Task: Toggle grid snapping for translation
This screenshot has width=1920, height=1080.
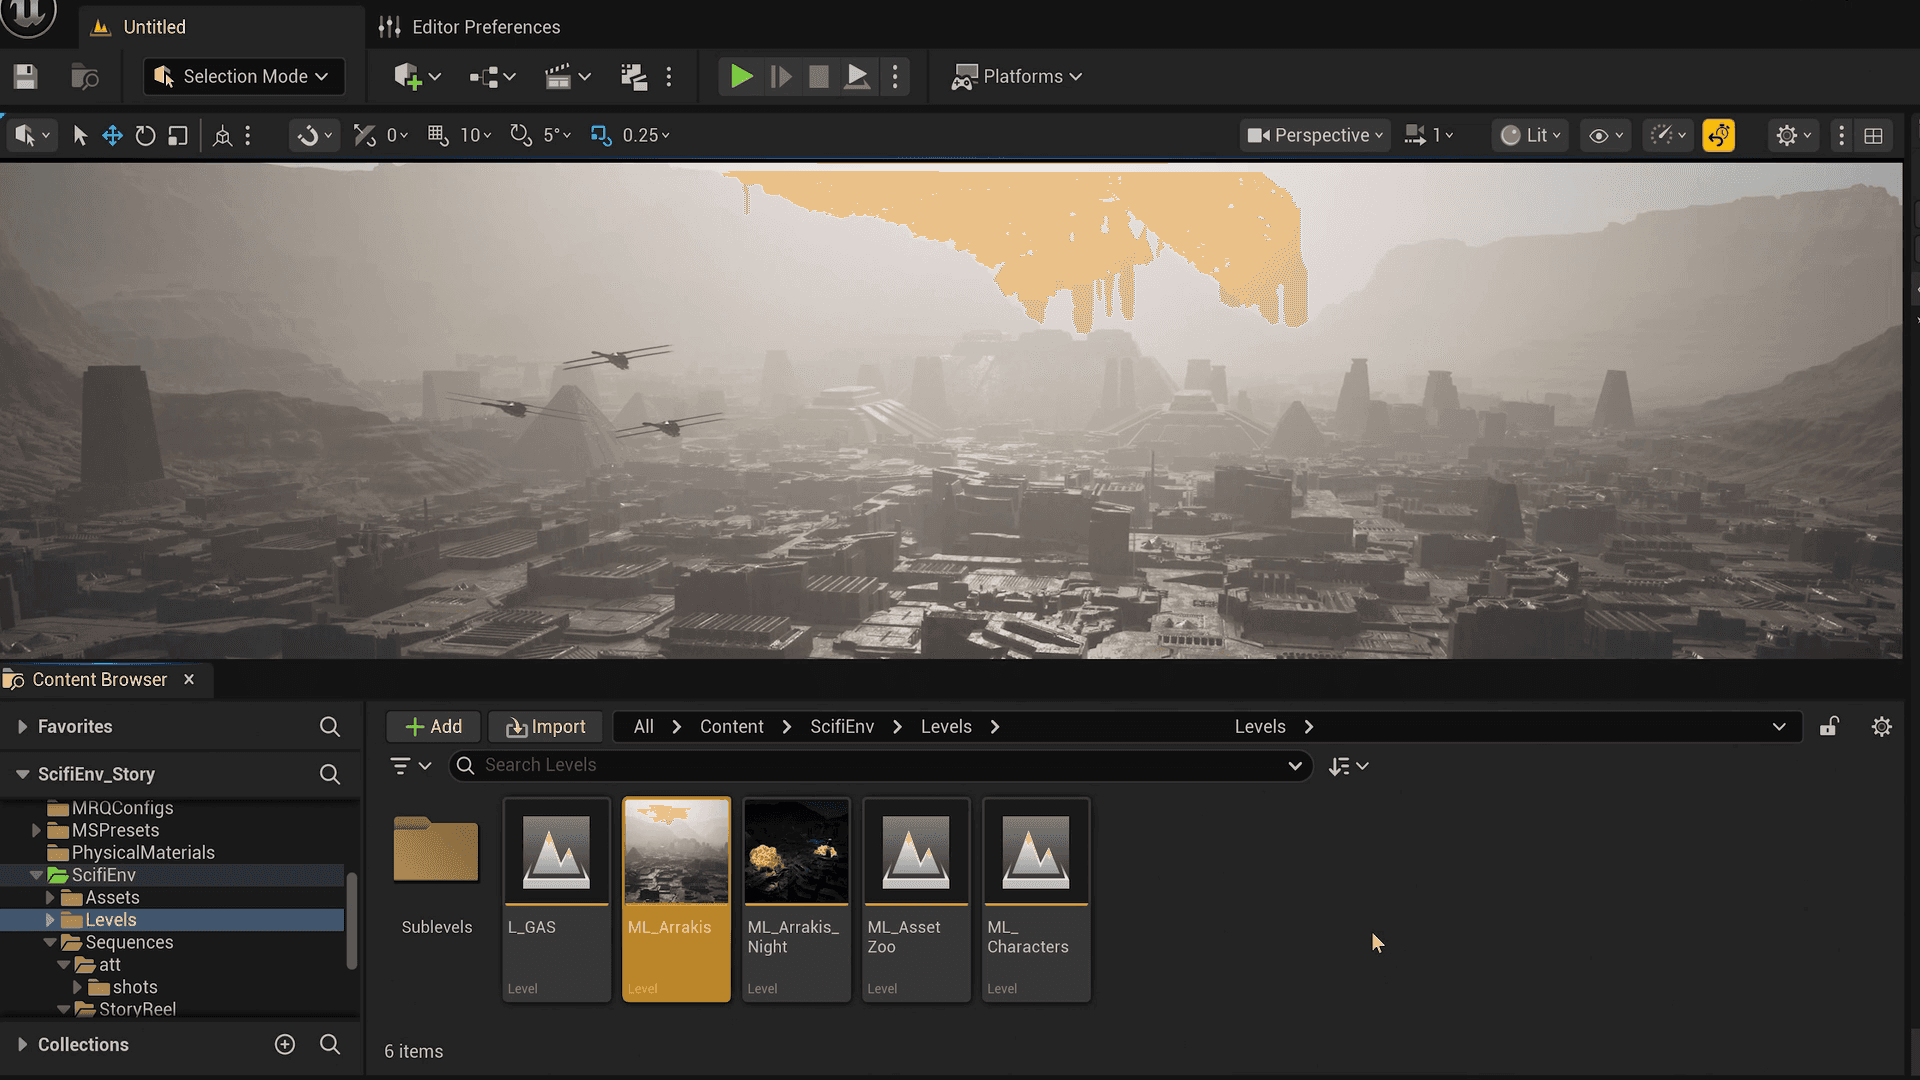Action: click(438, 135)
